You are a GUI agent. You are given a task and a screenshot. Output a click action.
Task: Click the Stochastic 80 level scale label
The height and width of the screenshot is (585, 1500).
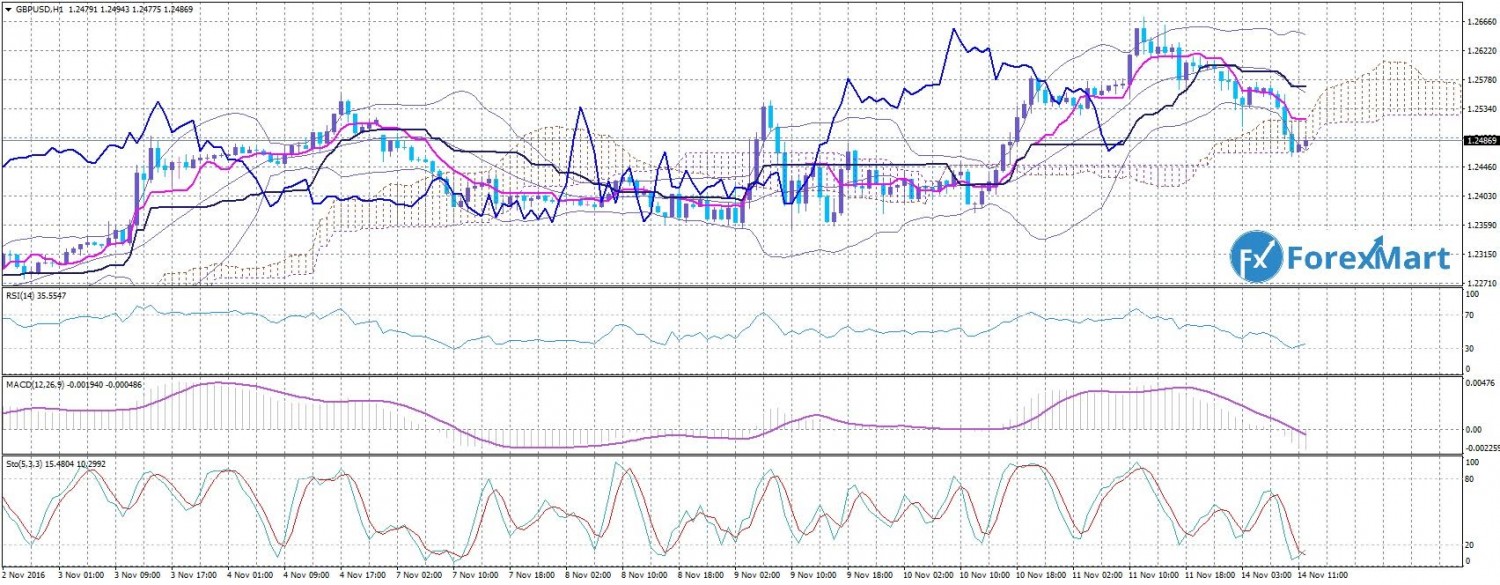(1470, 479)
